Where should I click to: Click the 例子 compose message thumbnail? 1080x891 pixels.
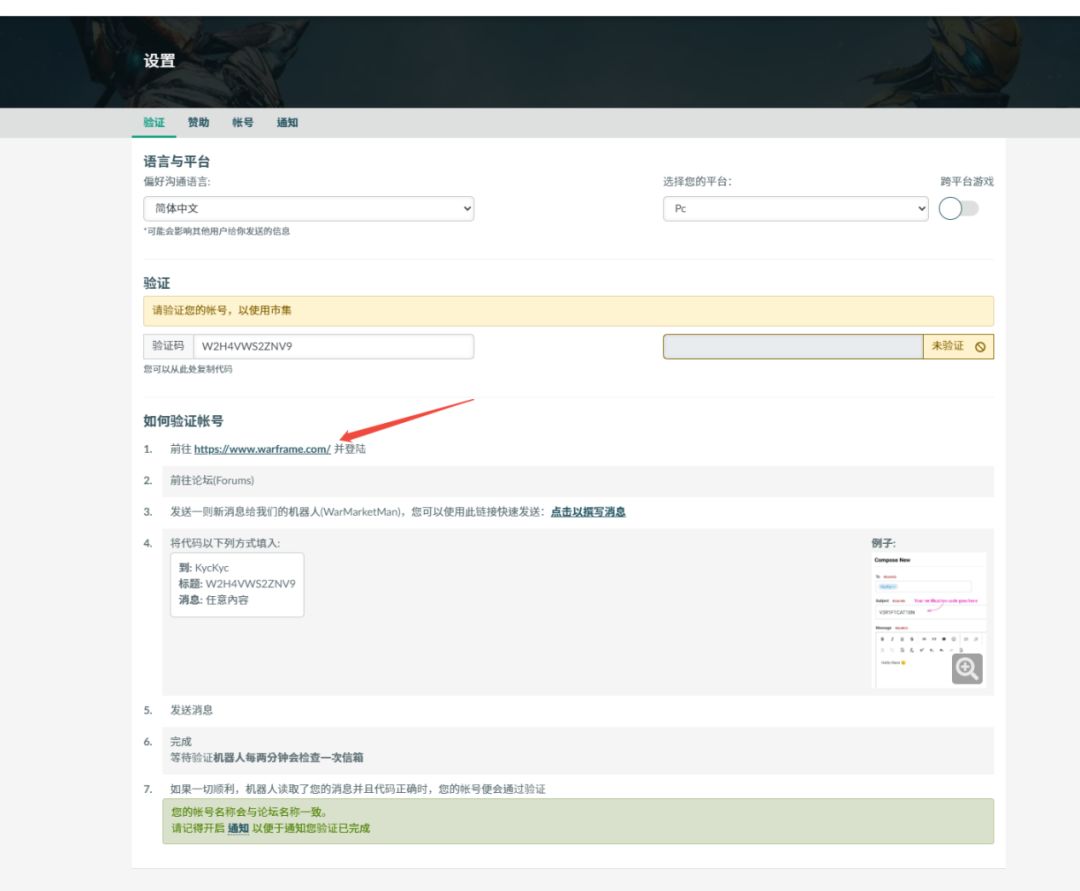(929, 620)
